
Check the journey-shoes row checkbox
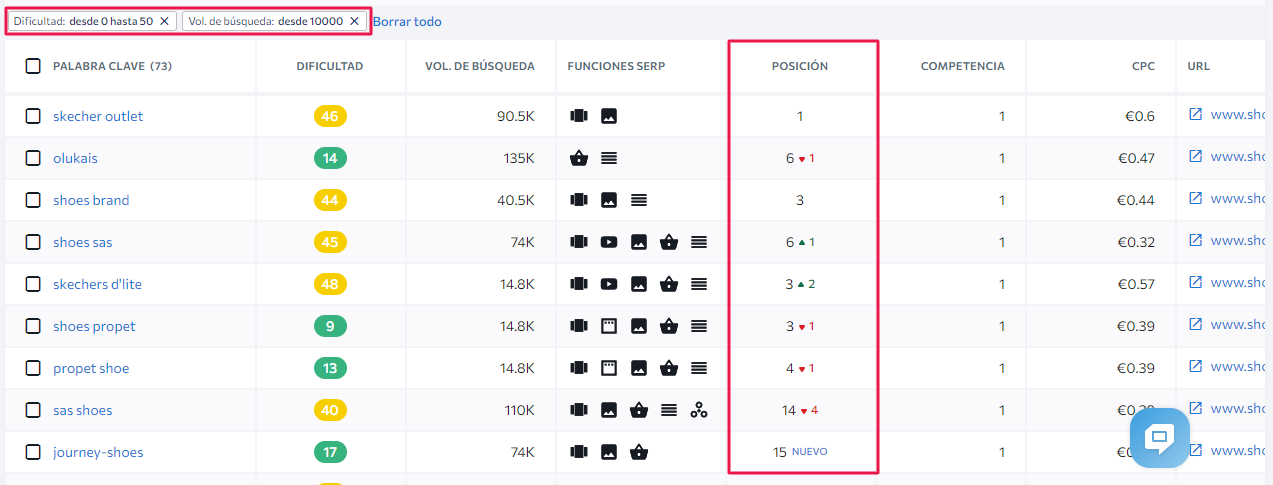click(x=33, y=452)
